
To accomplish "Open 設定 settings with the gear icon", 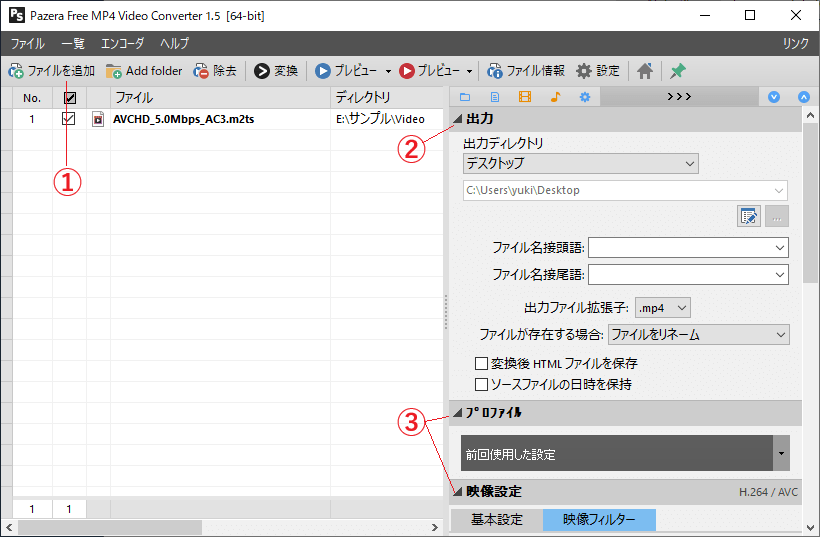I will (598, 71).
